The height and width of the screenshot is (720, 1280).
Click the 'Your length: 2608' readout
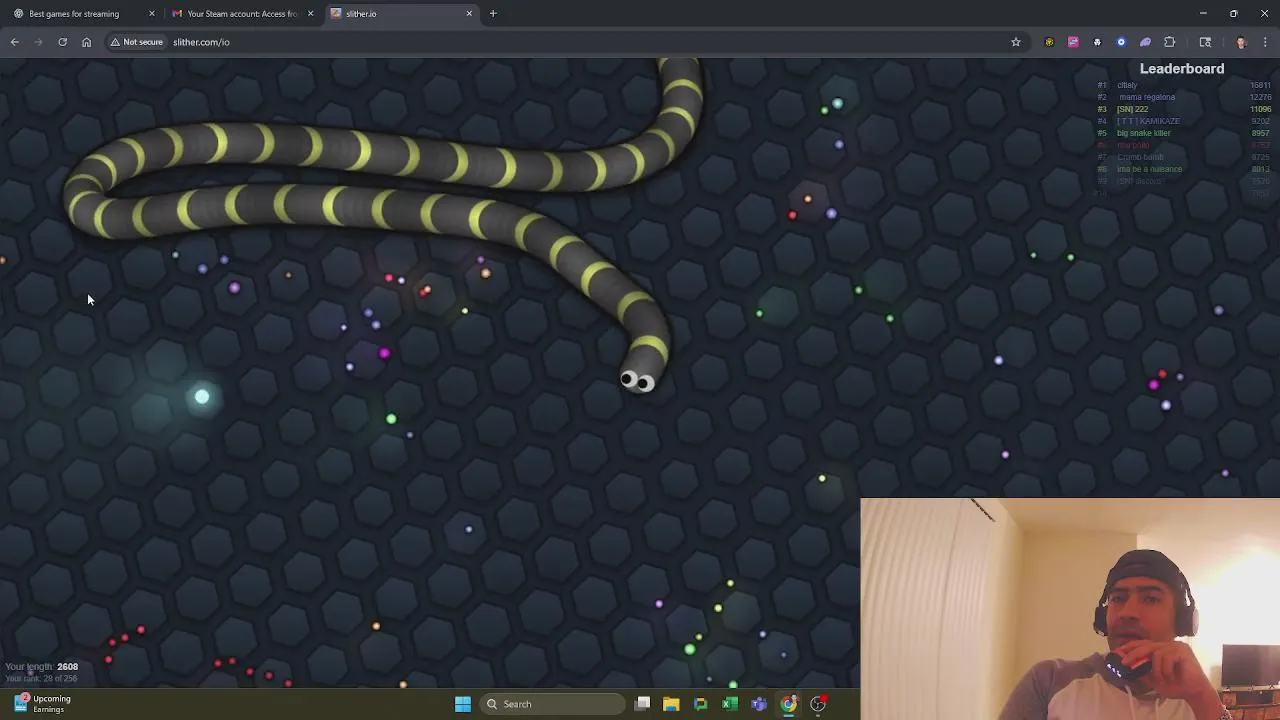pyautogui.click(x=41, y=667)
